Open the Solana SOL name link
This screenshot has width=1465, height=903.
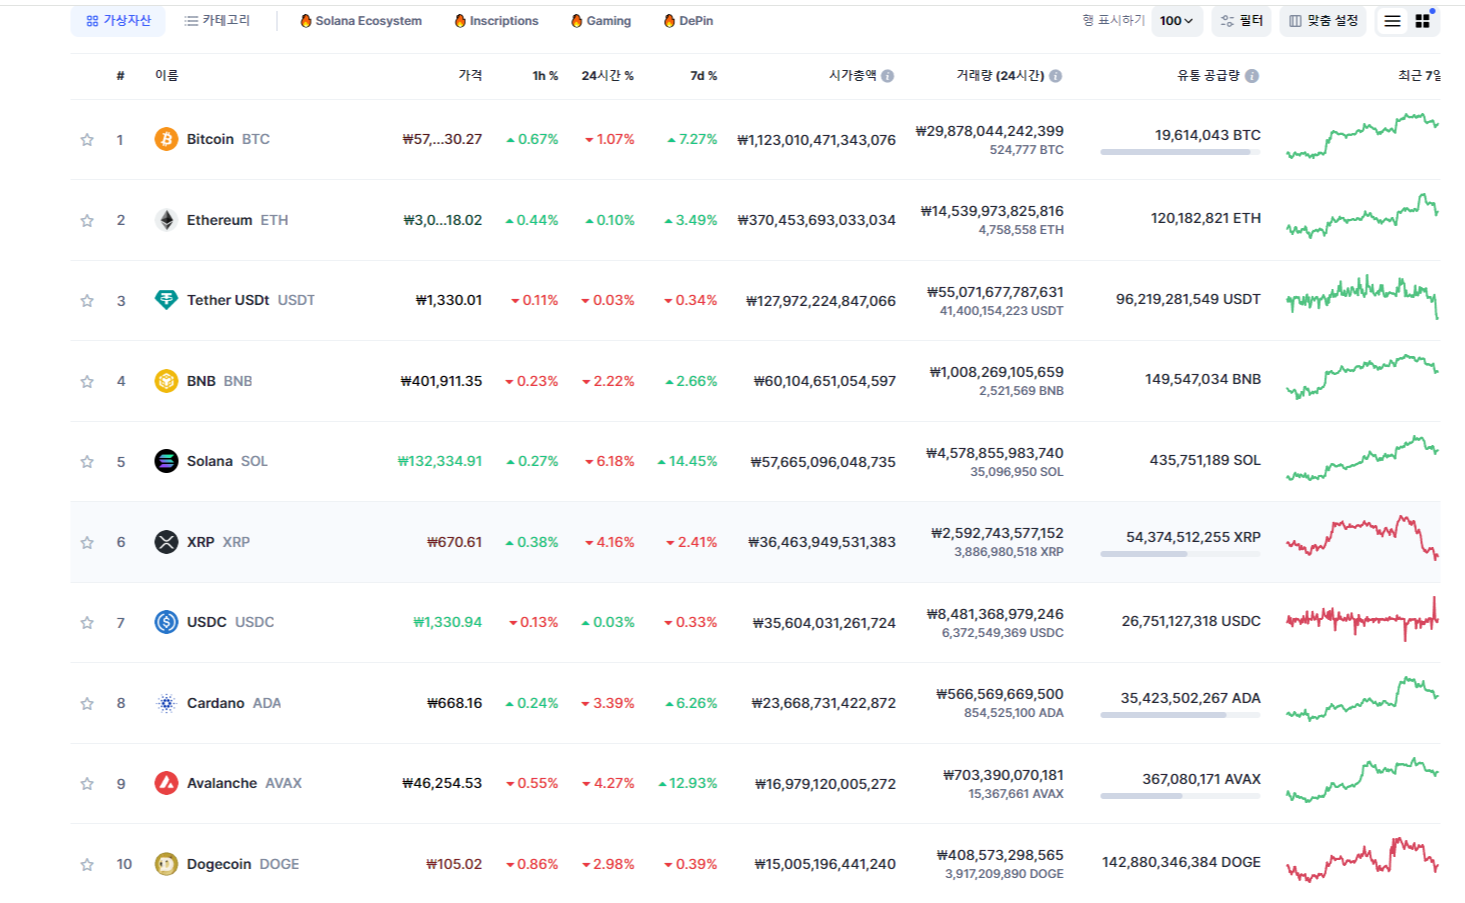point(227,461)
